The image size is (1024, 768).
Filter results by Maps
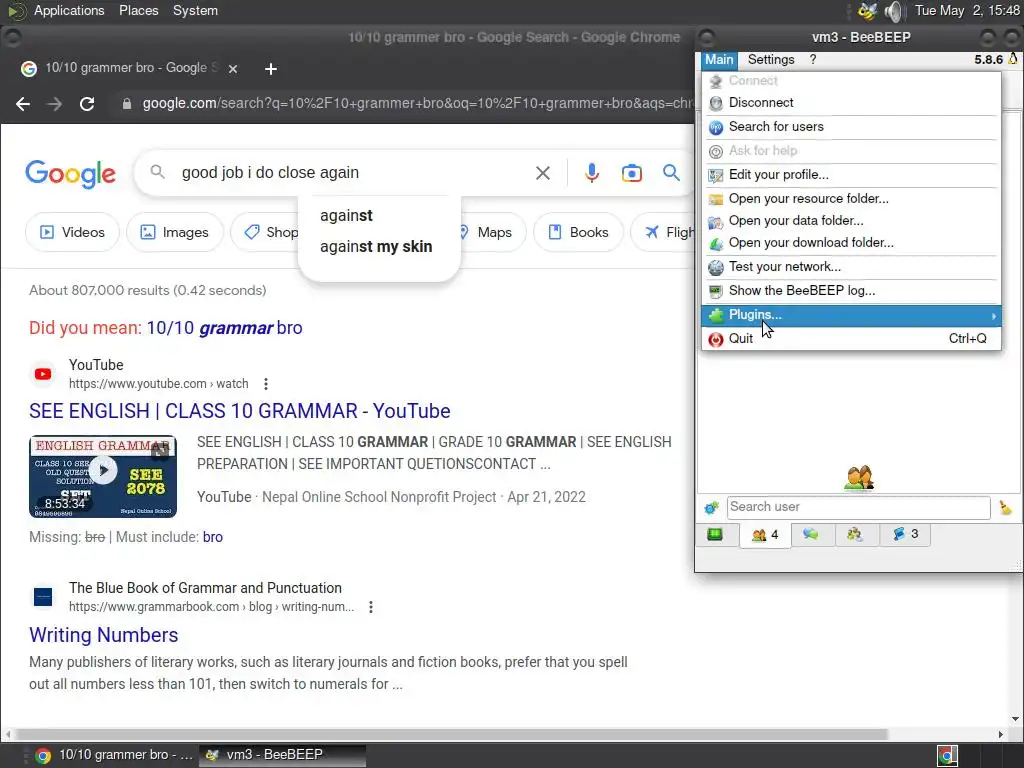[x=487, y=232]
